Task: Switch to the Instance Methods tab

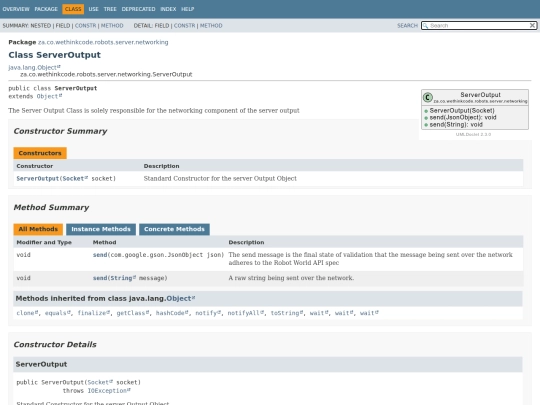Action: [101, 229]
